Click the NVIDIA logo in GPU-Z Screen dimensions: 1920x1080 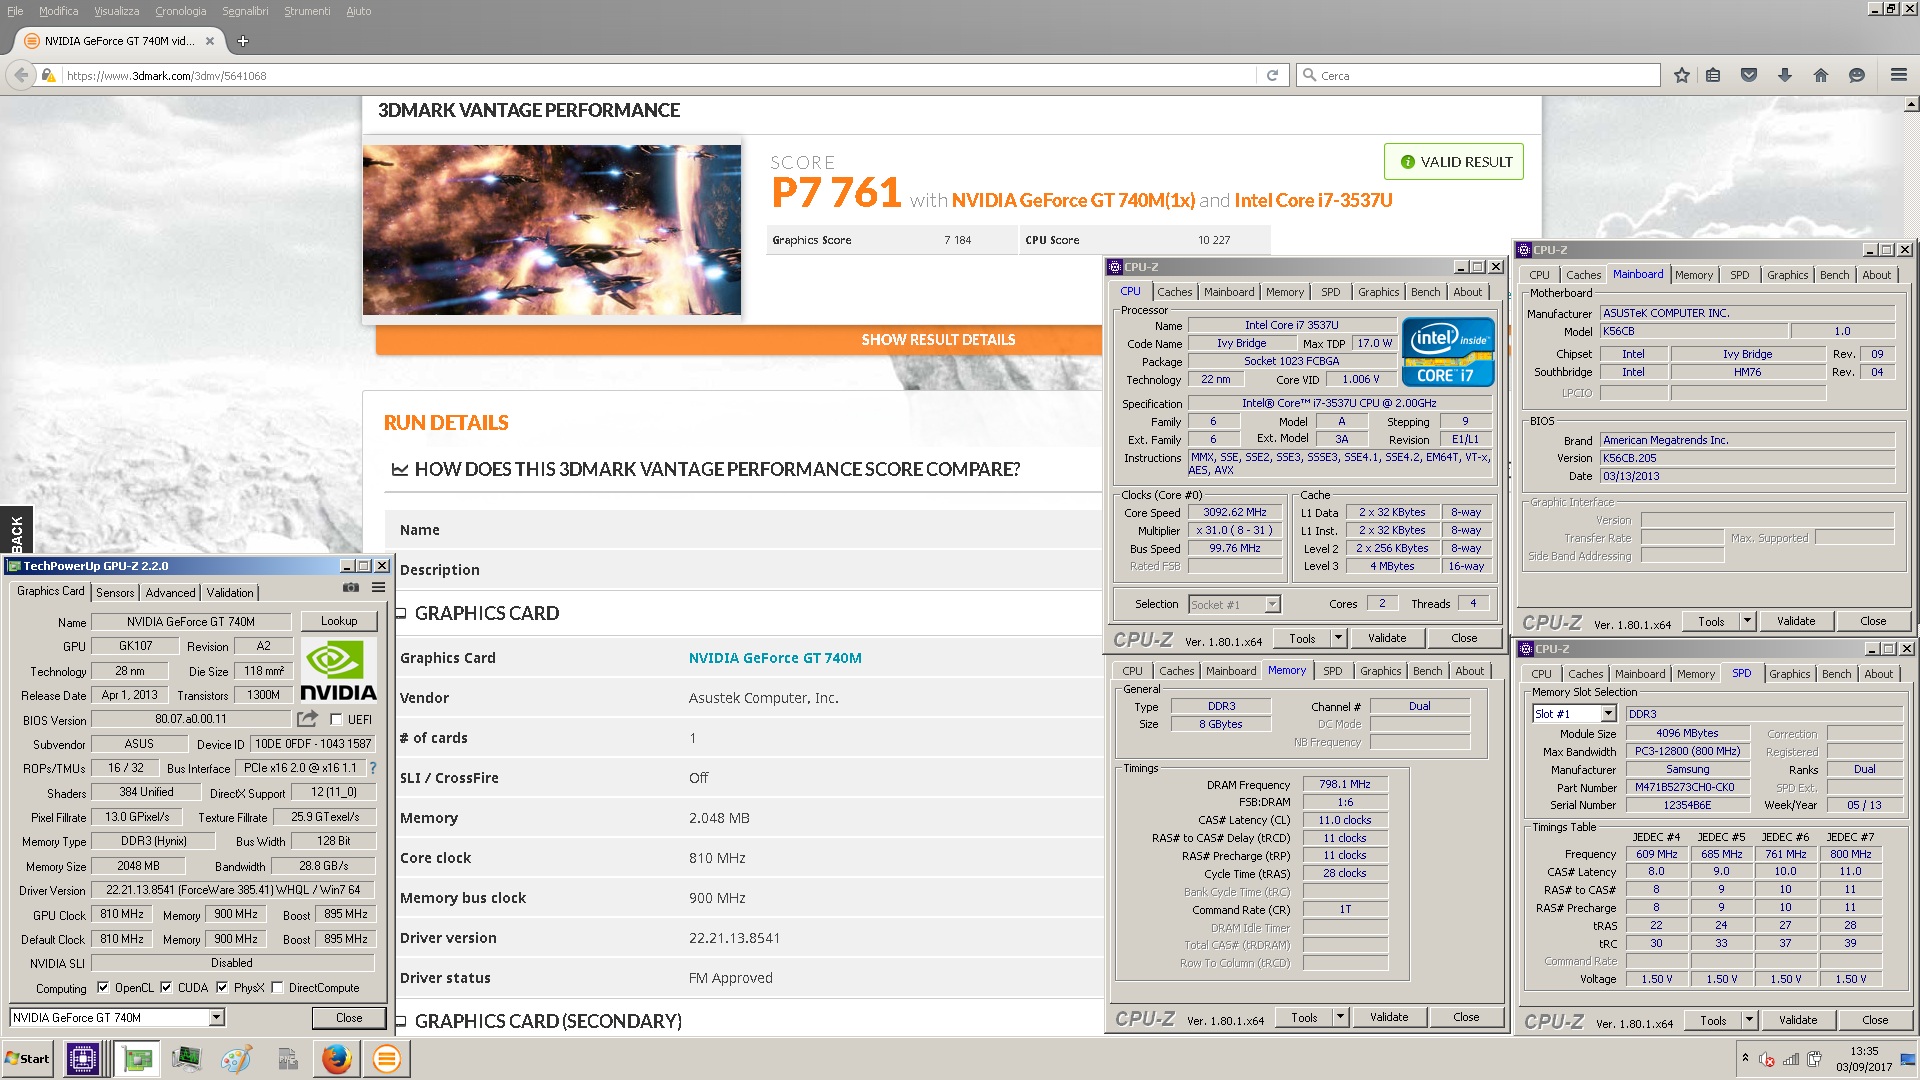pos(338,670)
